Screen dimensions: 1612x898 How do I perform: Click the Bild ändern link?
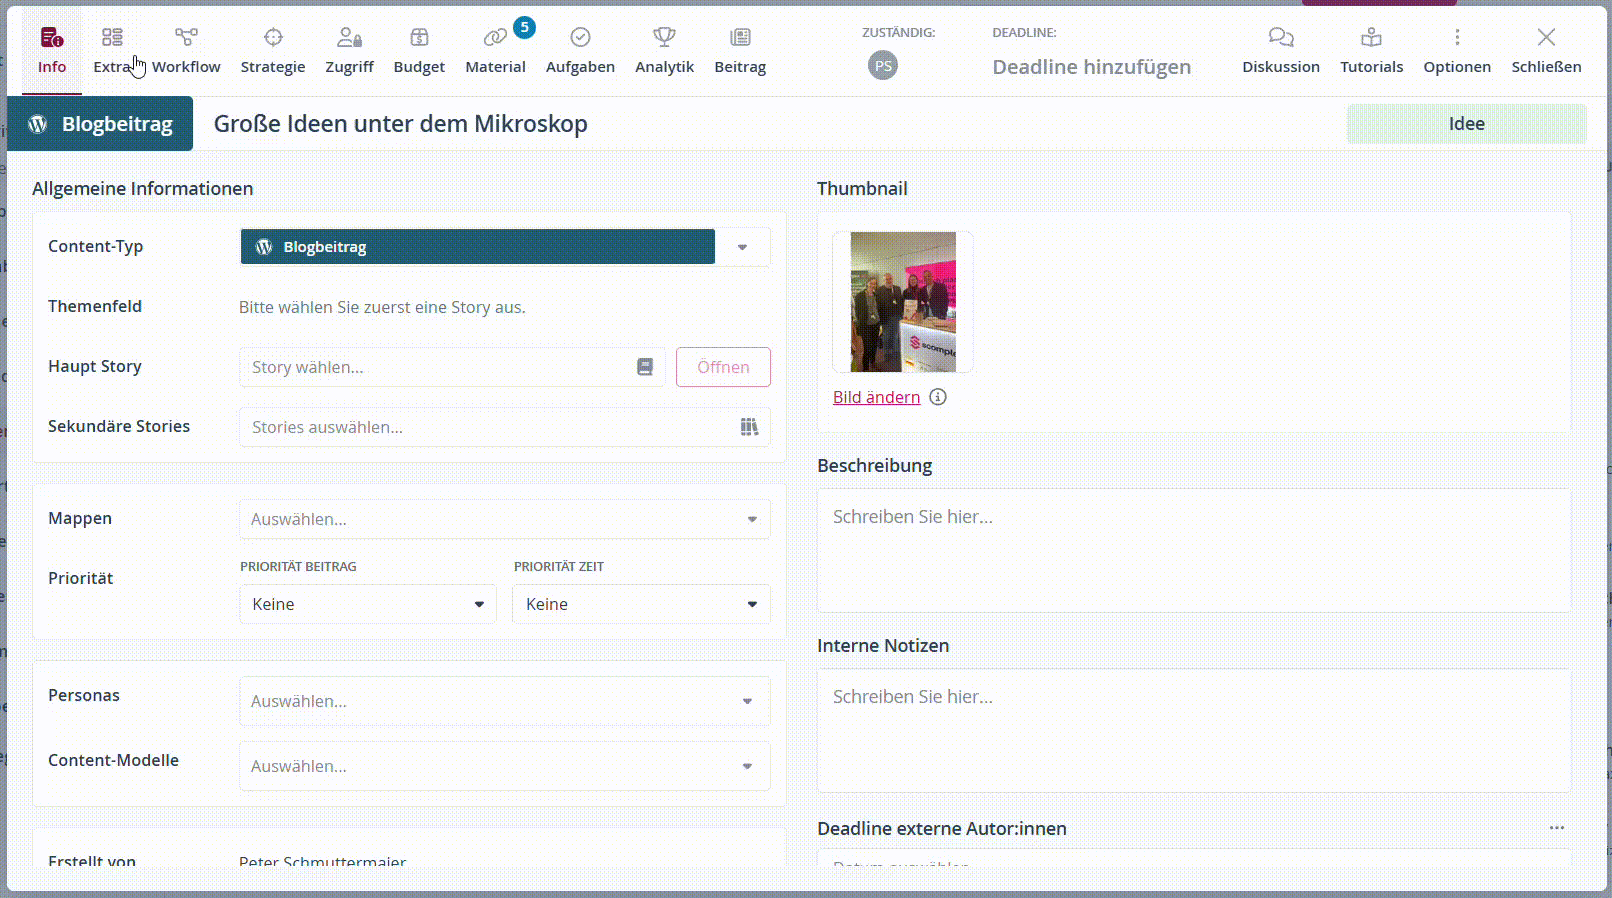(x=876, y=397)
